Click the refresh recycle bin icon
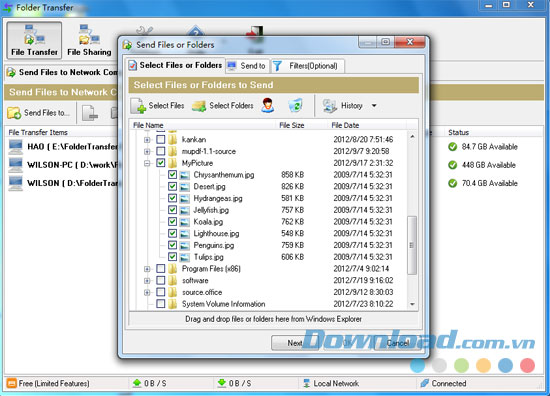This screenshot has width=550, height=396. pyautogui.click(x=295, y=105)
